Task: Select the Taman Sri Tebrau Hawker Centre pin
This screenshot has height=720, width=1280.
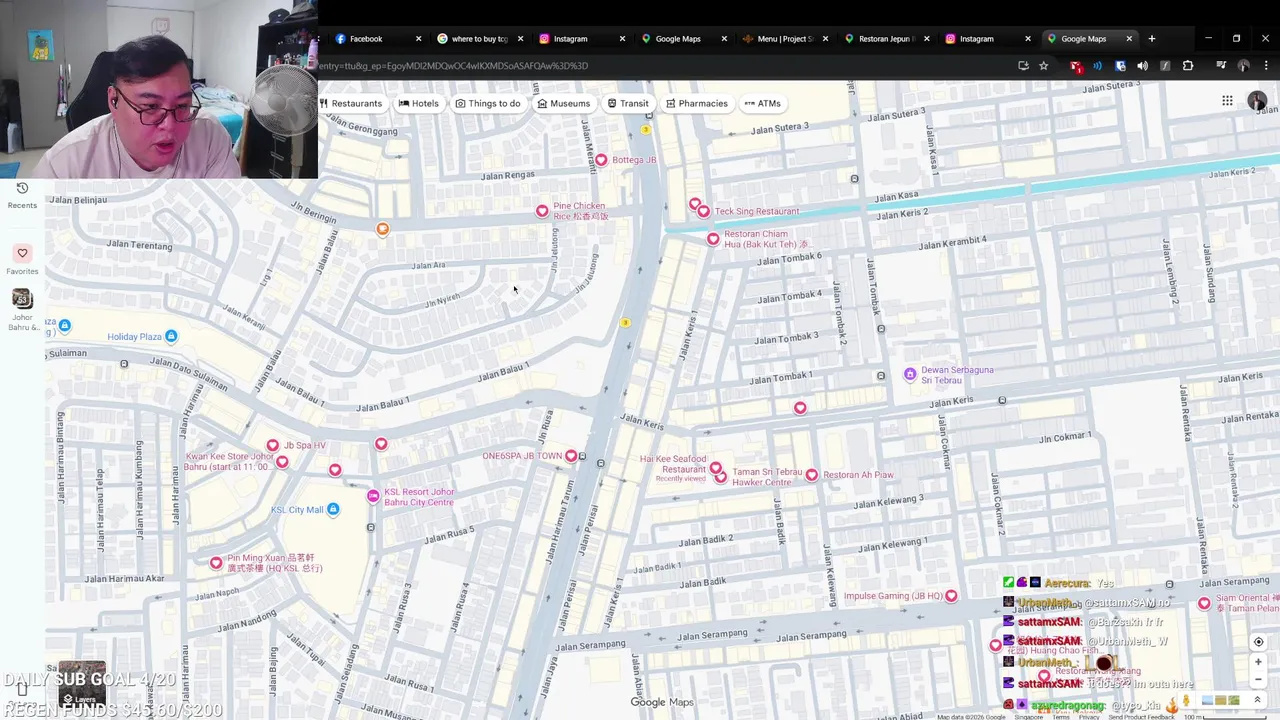Action: point(721,477)
